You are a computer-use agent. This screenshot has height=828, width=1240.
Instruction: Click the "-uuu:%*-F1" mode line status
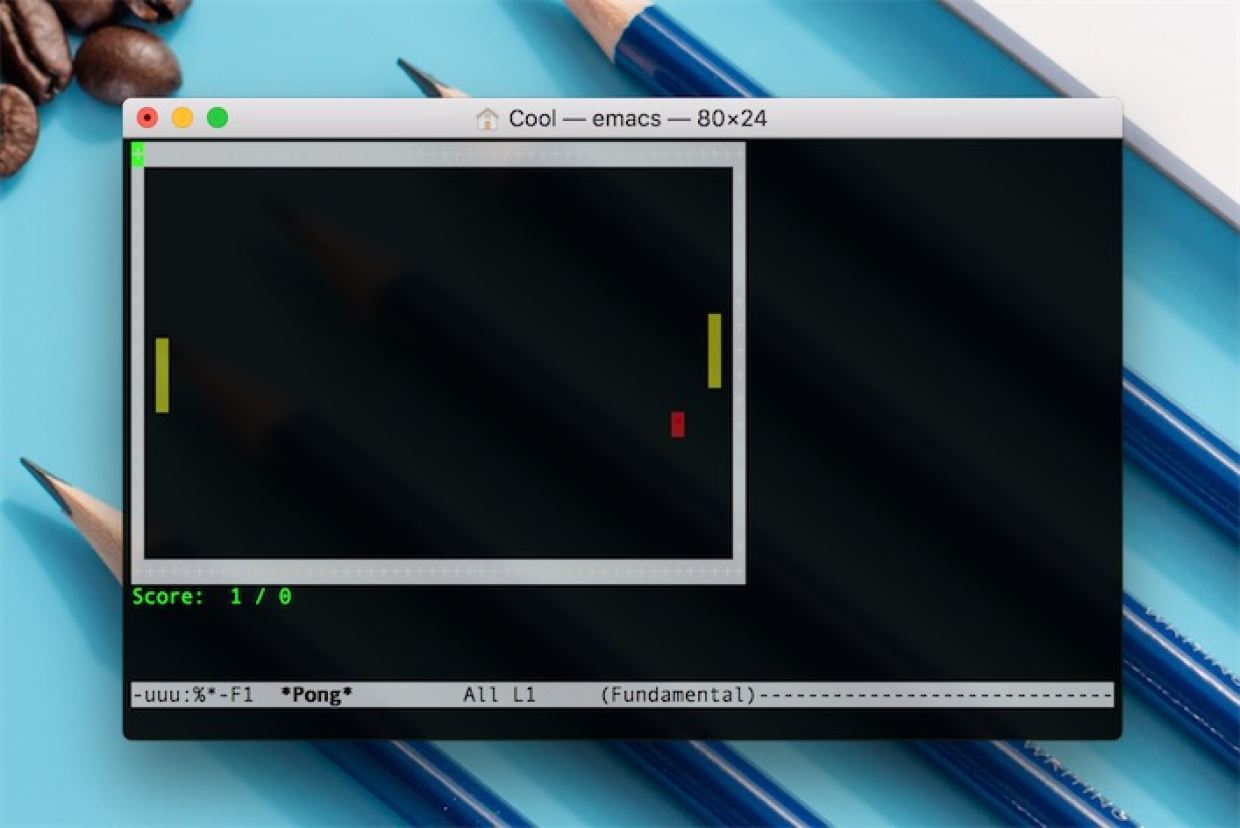[x=193, y=695]
